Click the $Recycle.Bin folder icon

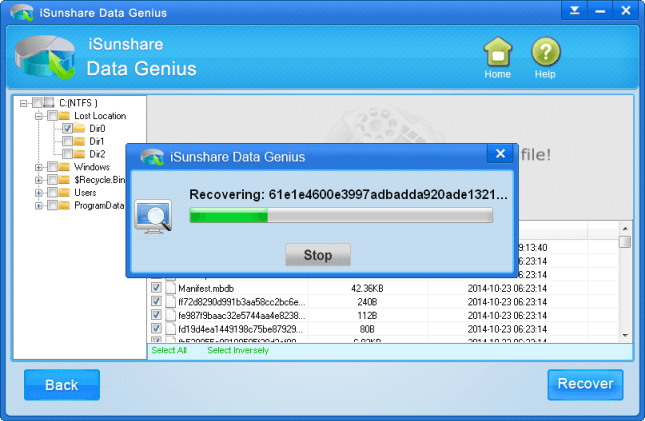click(x=64, y=179)
